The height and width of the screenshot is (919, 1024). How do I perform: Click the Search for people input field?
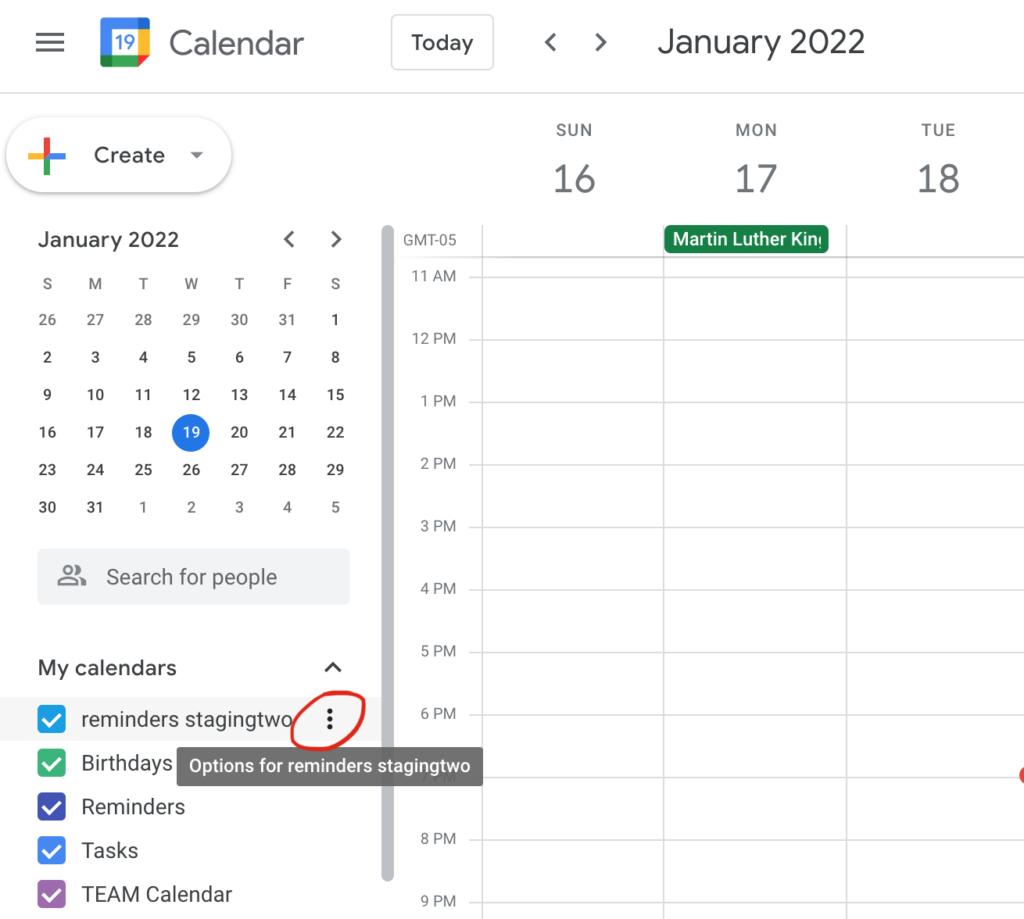click(192, 576)
